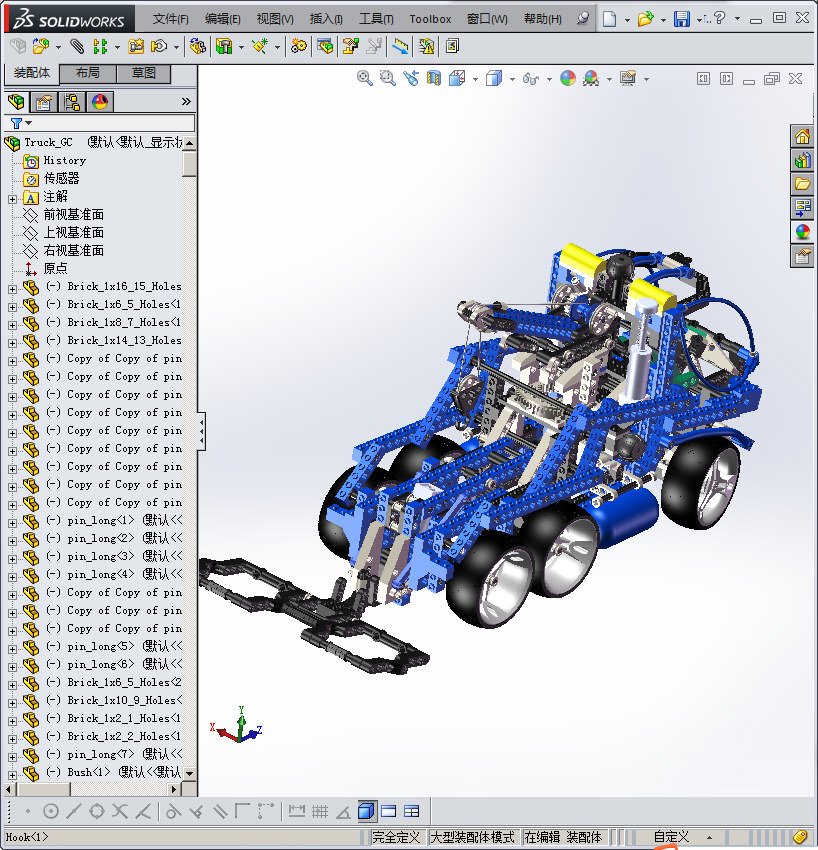Open SolidWorks Resources home icon in task pane

802,136
